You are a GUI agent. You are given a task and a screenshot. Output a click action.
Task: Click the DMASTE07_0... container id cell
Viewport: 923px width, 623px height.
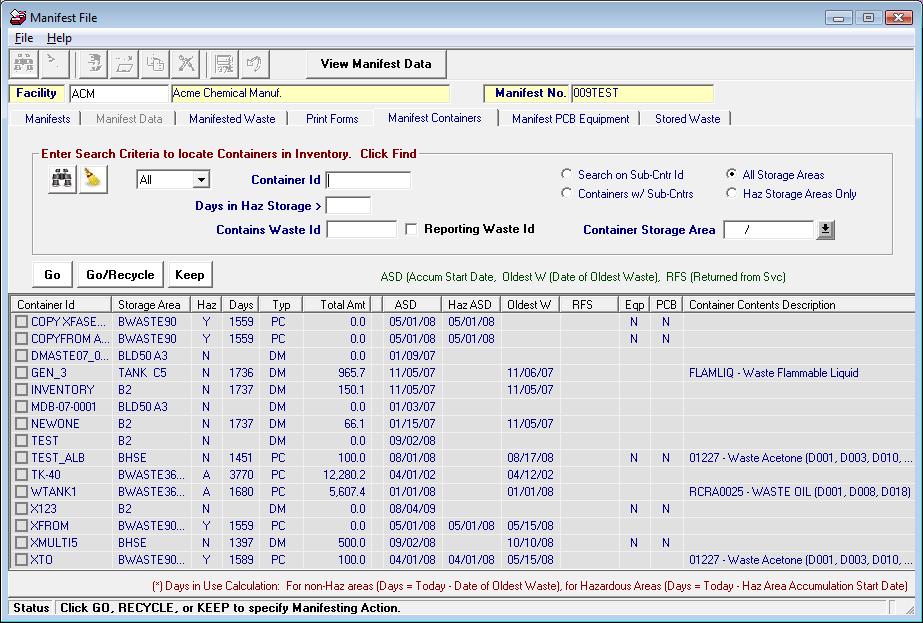tap(69, 356)
